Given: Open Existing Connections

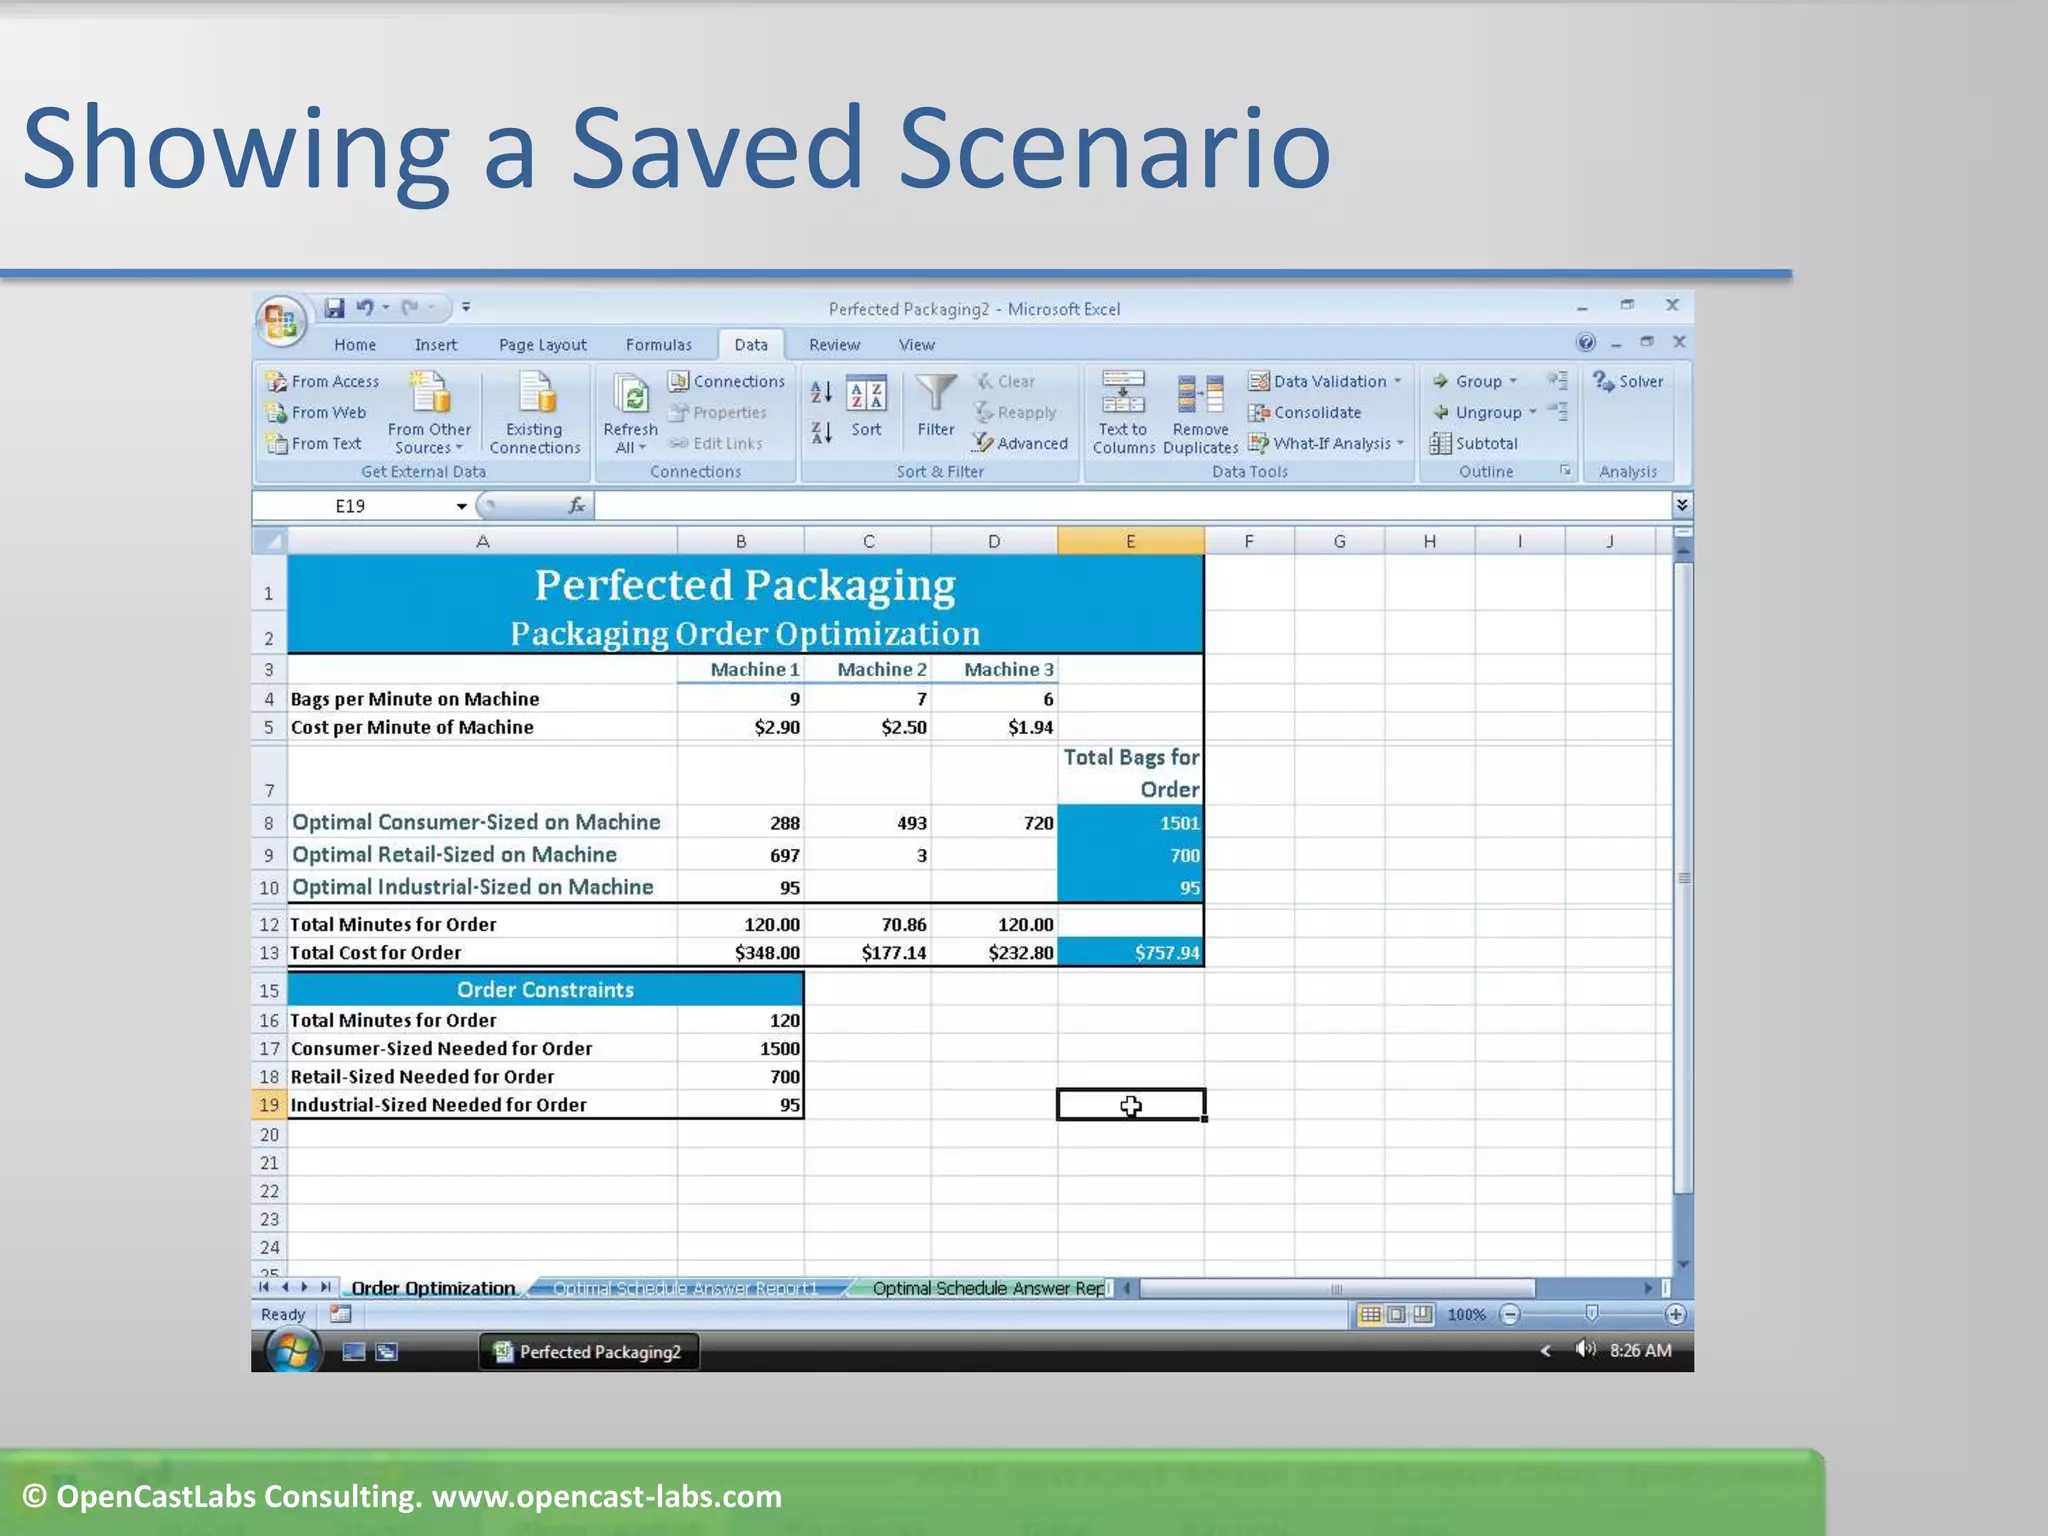Looking at the screenshot, I should coord(535,413).
